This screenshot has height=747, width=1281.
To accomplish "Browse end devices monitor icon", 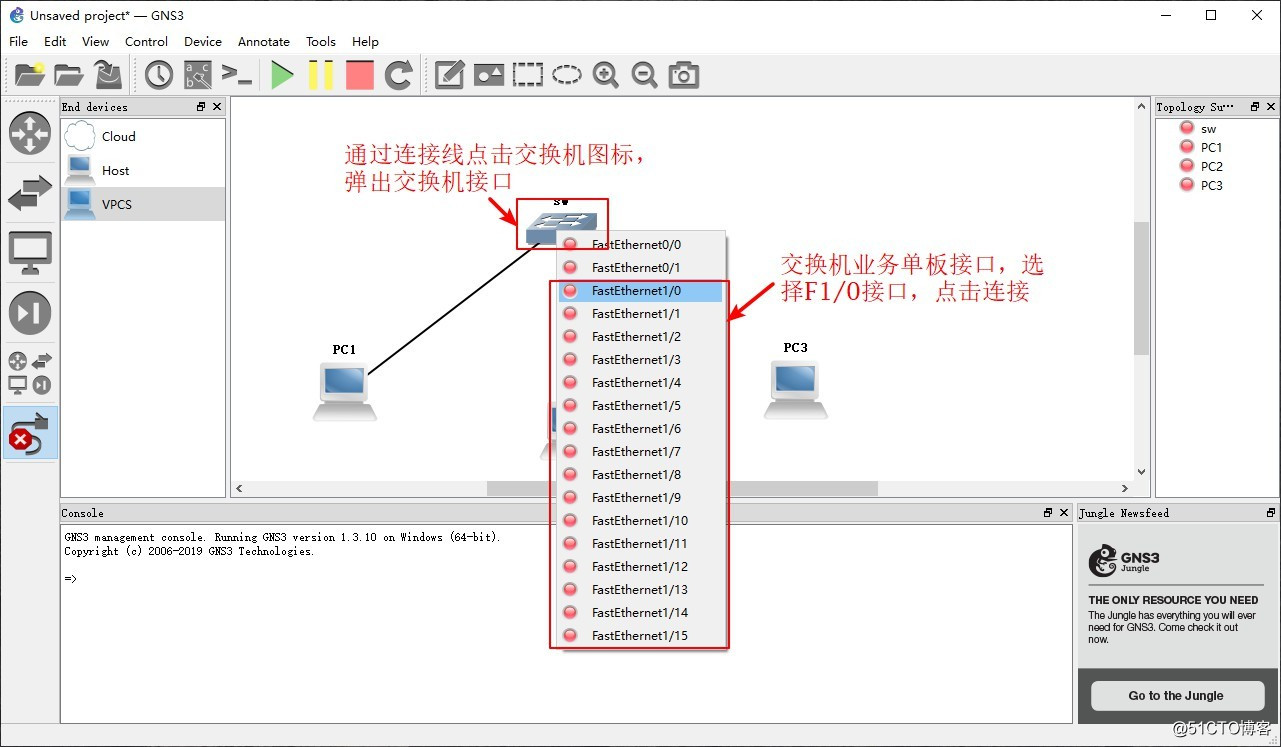I will tap(30, 253).
